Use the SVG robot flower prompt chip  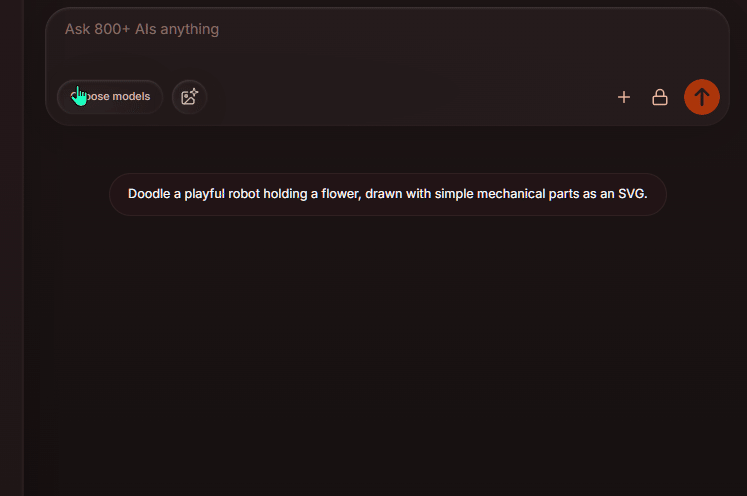[388, 194]
